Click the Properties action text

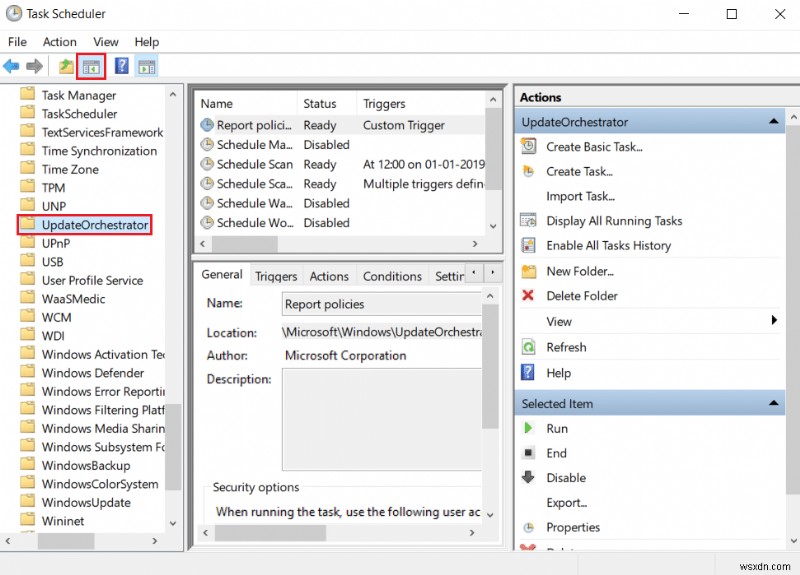573,527
